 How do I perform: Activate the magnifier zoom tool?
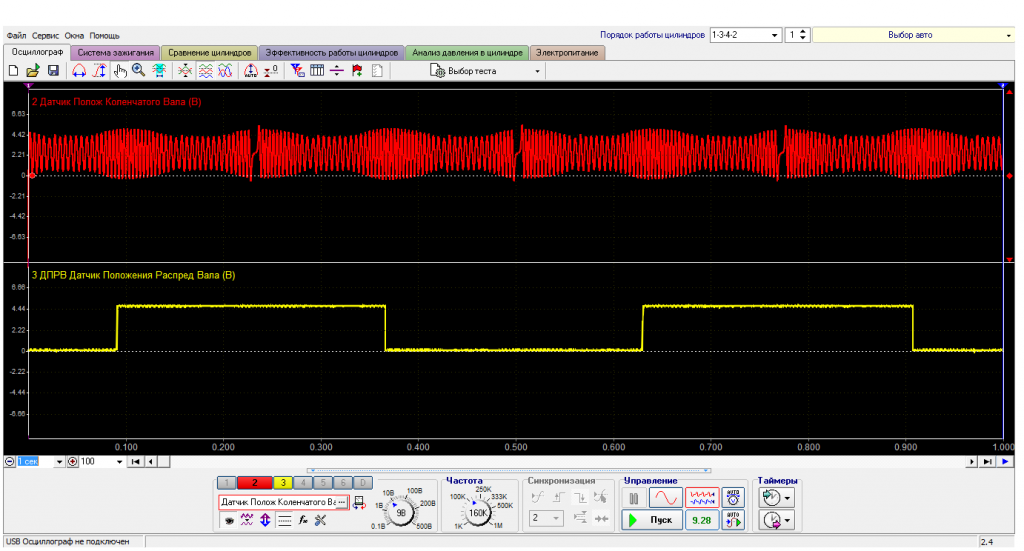[138, 71]
